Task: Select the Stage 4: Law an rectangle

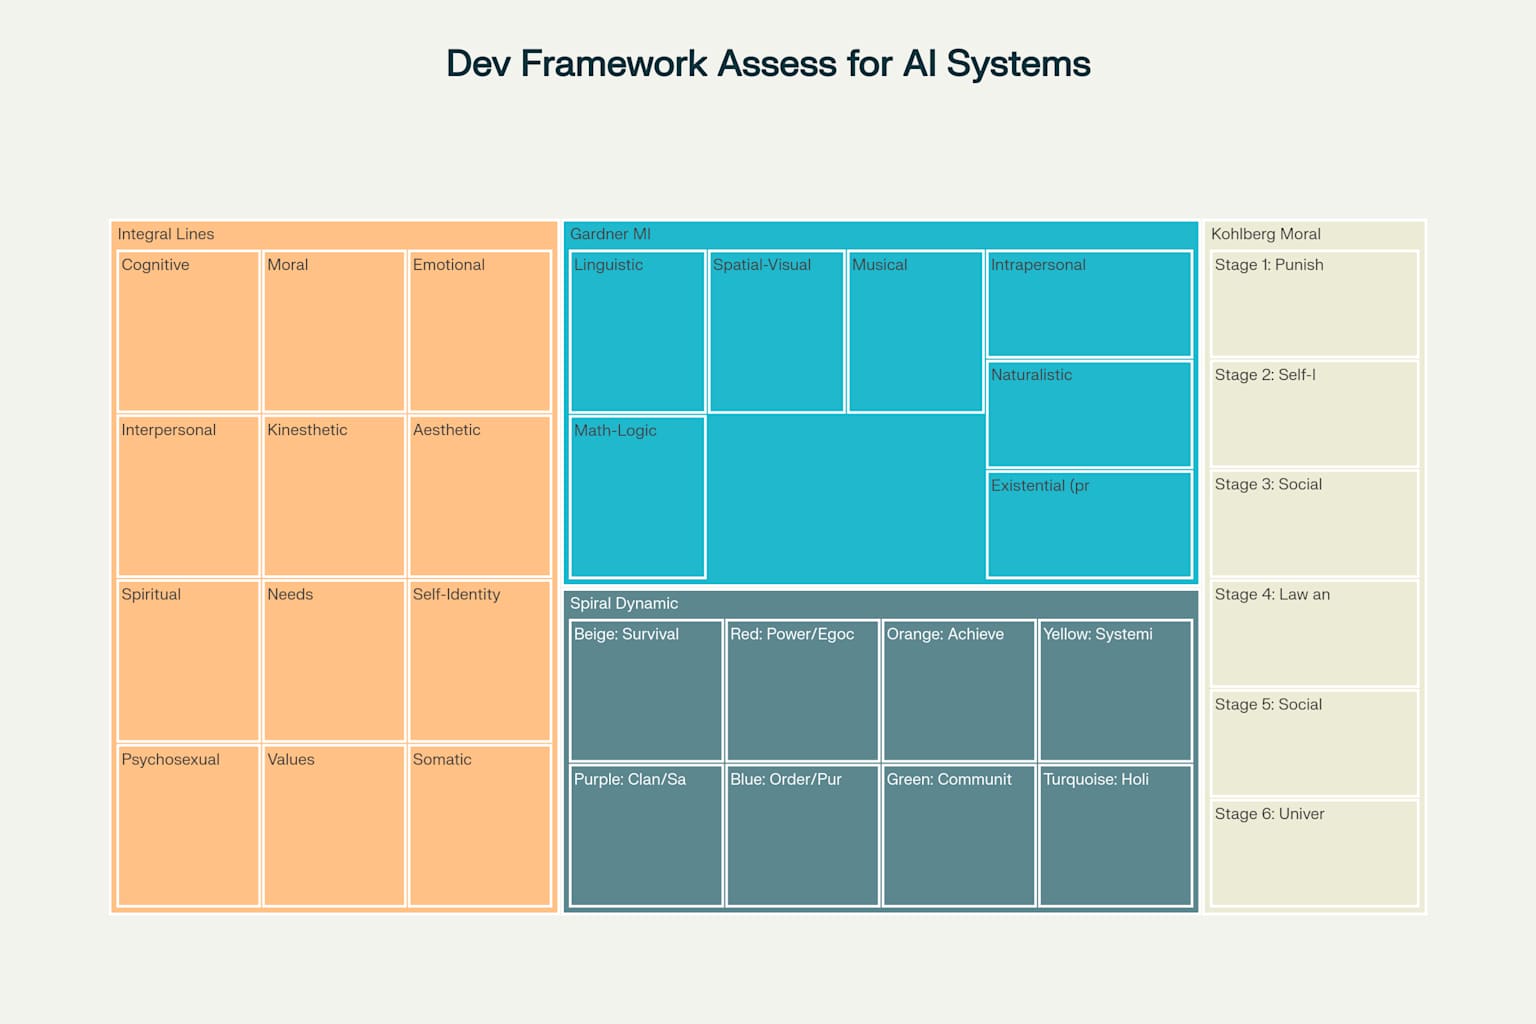Action: [x=1313, y=633]
